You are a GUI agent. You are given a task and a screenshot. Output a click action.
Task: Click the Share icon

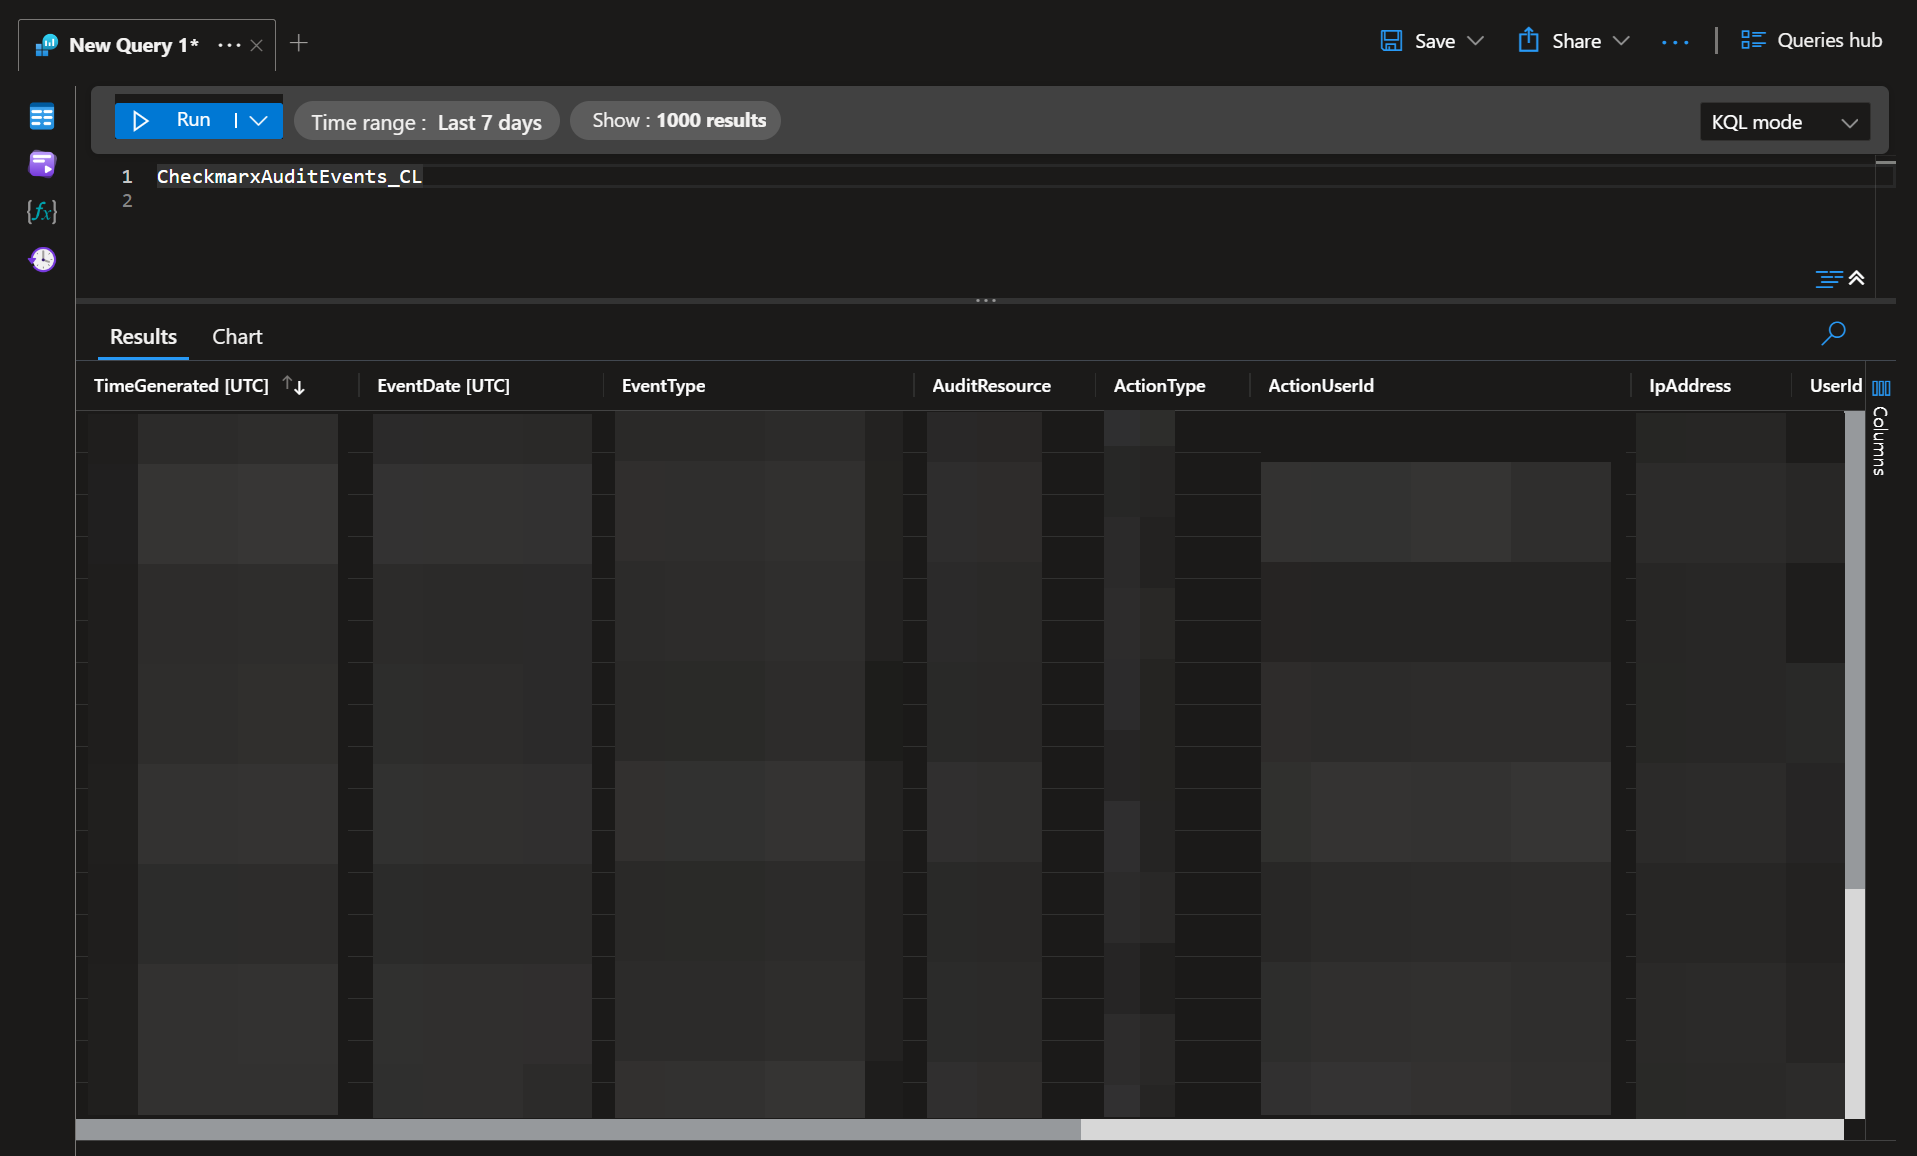[x=1529, y=40]
